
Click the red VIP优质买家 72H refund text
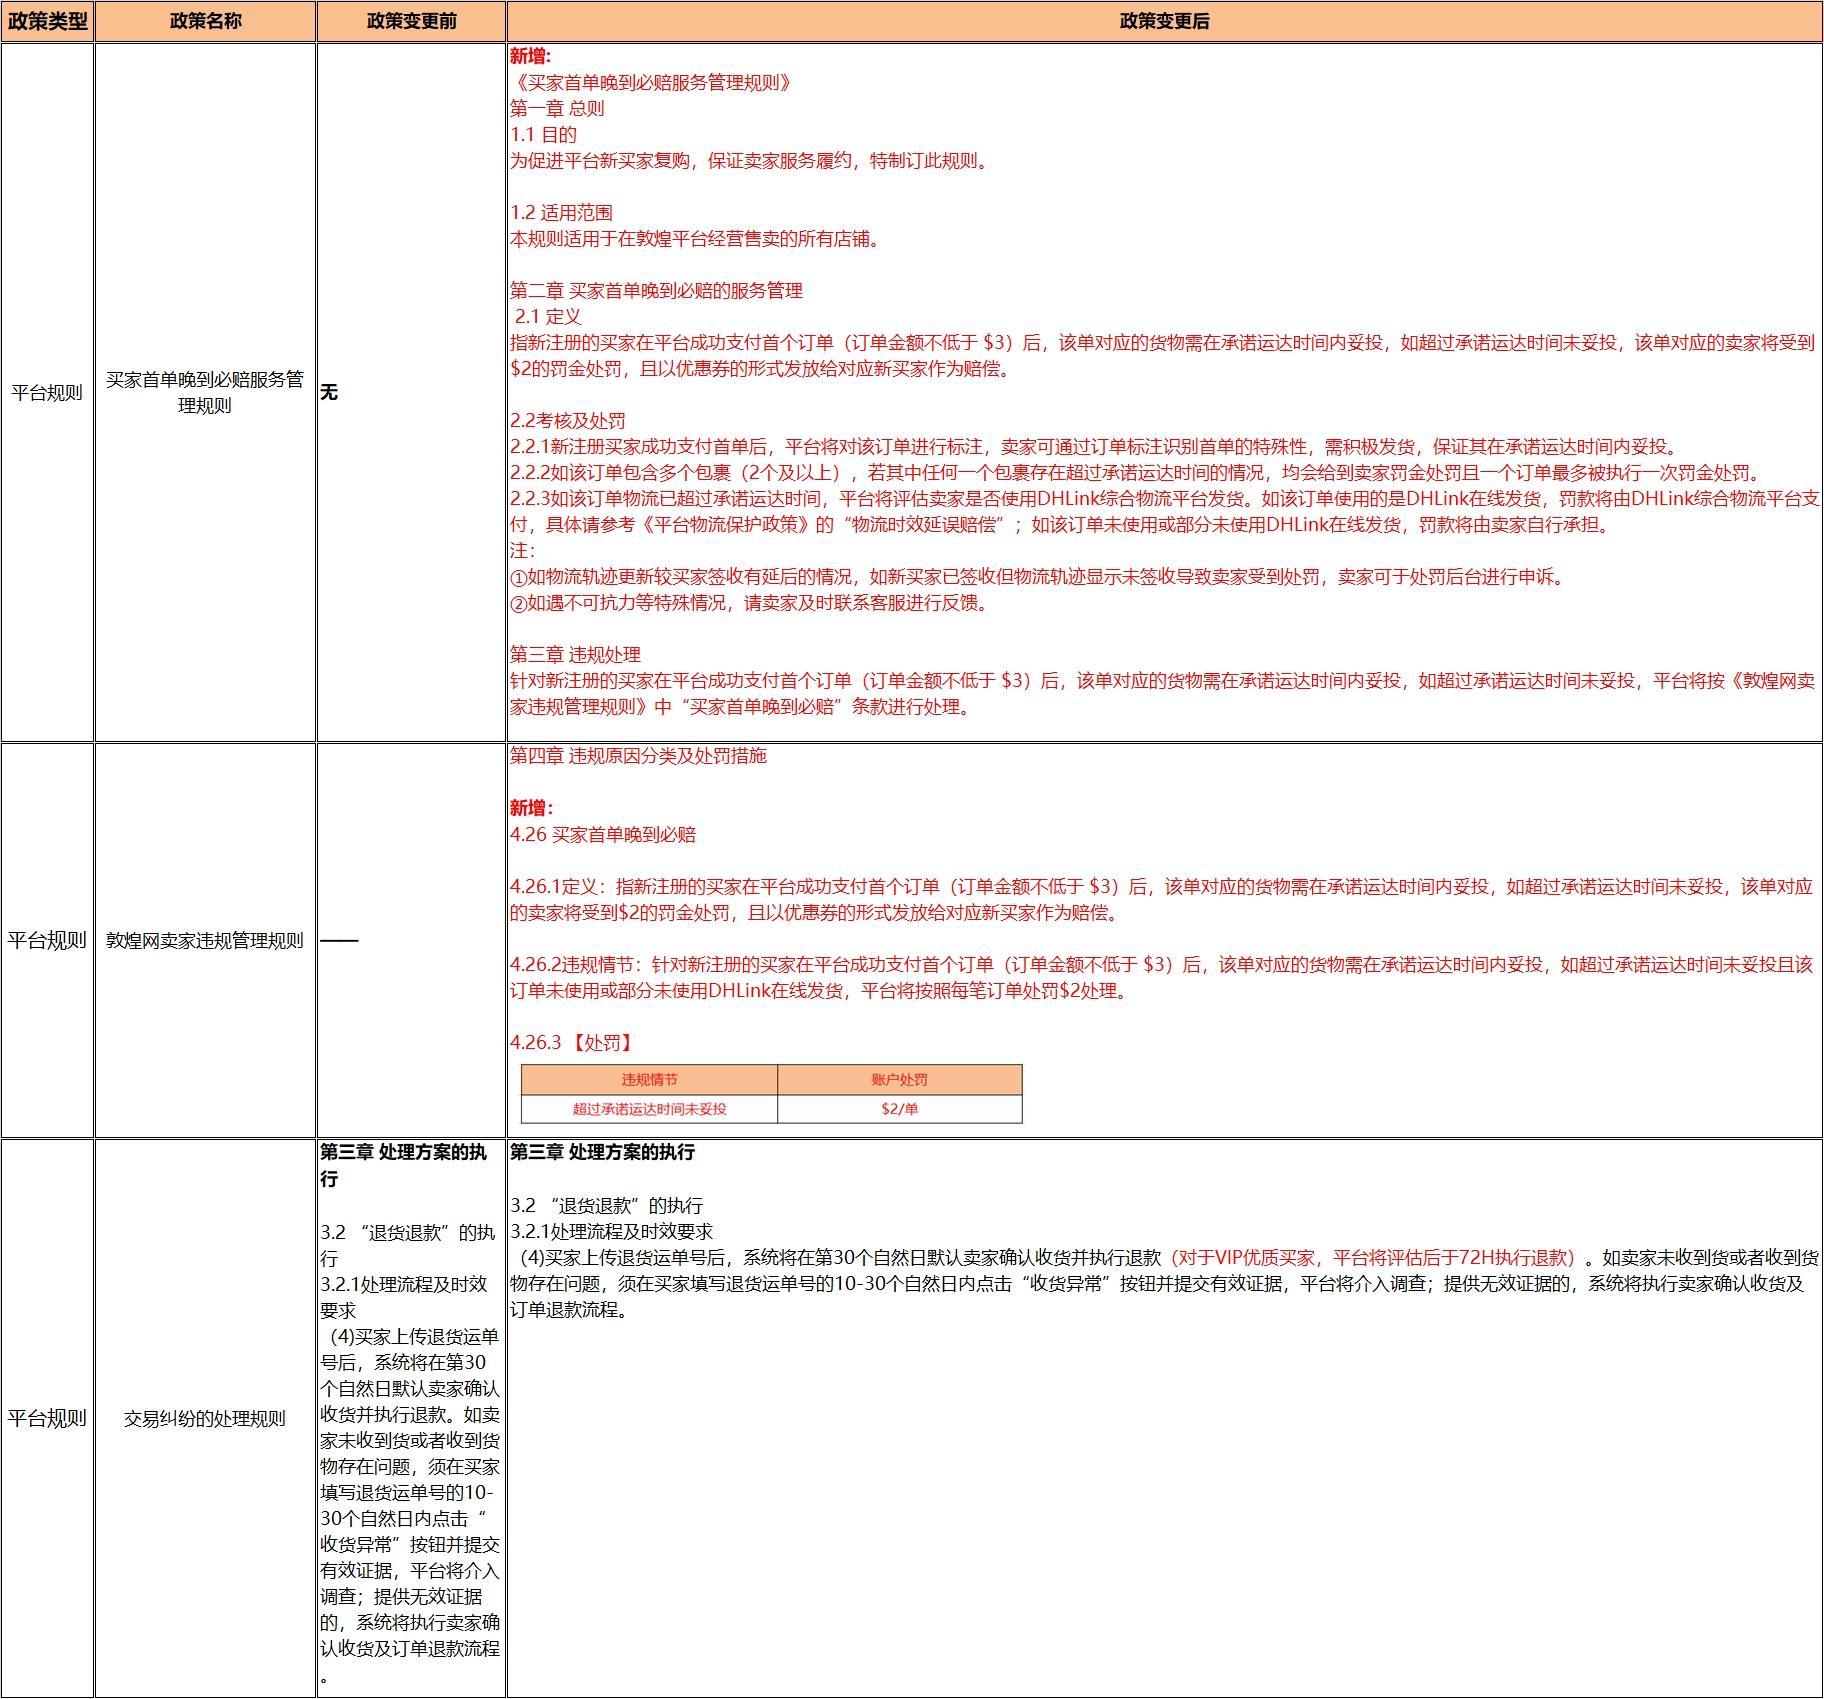[1375, 1258]
